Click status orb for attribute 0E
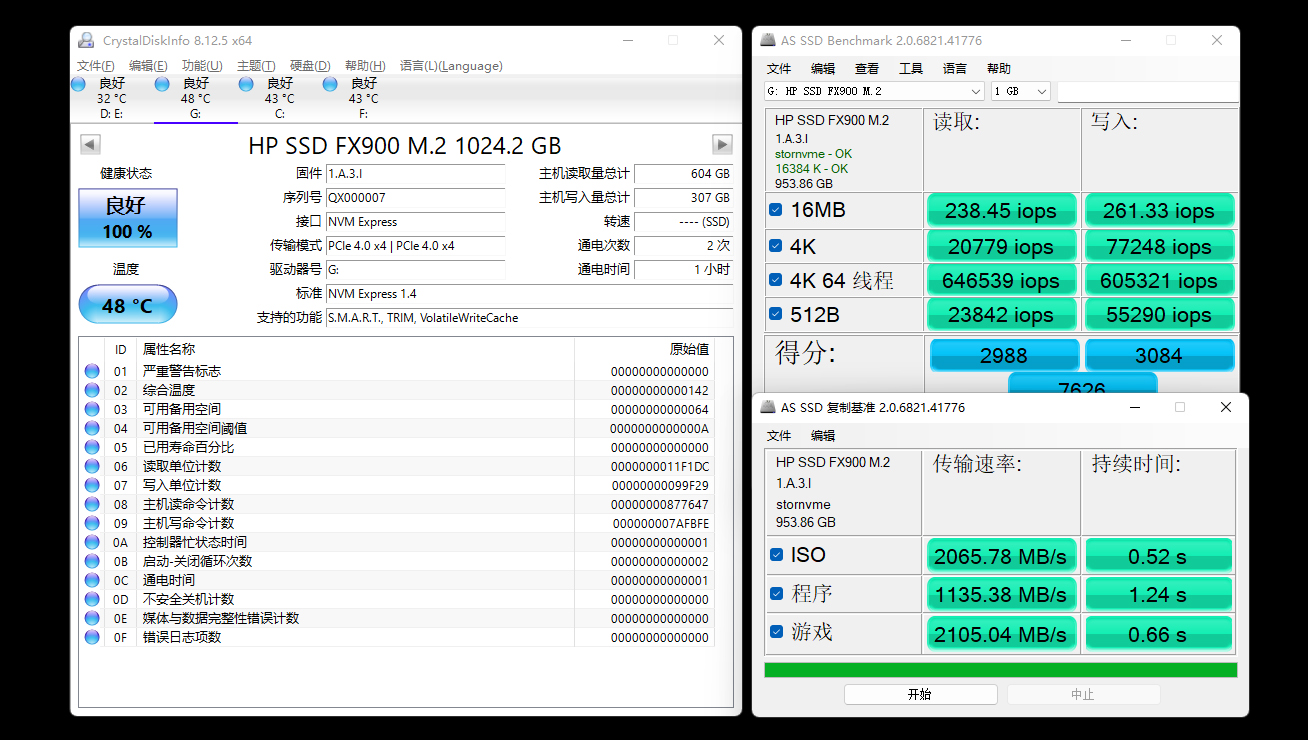 click(x=92, y=618)
